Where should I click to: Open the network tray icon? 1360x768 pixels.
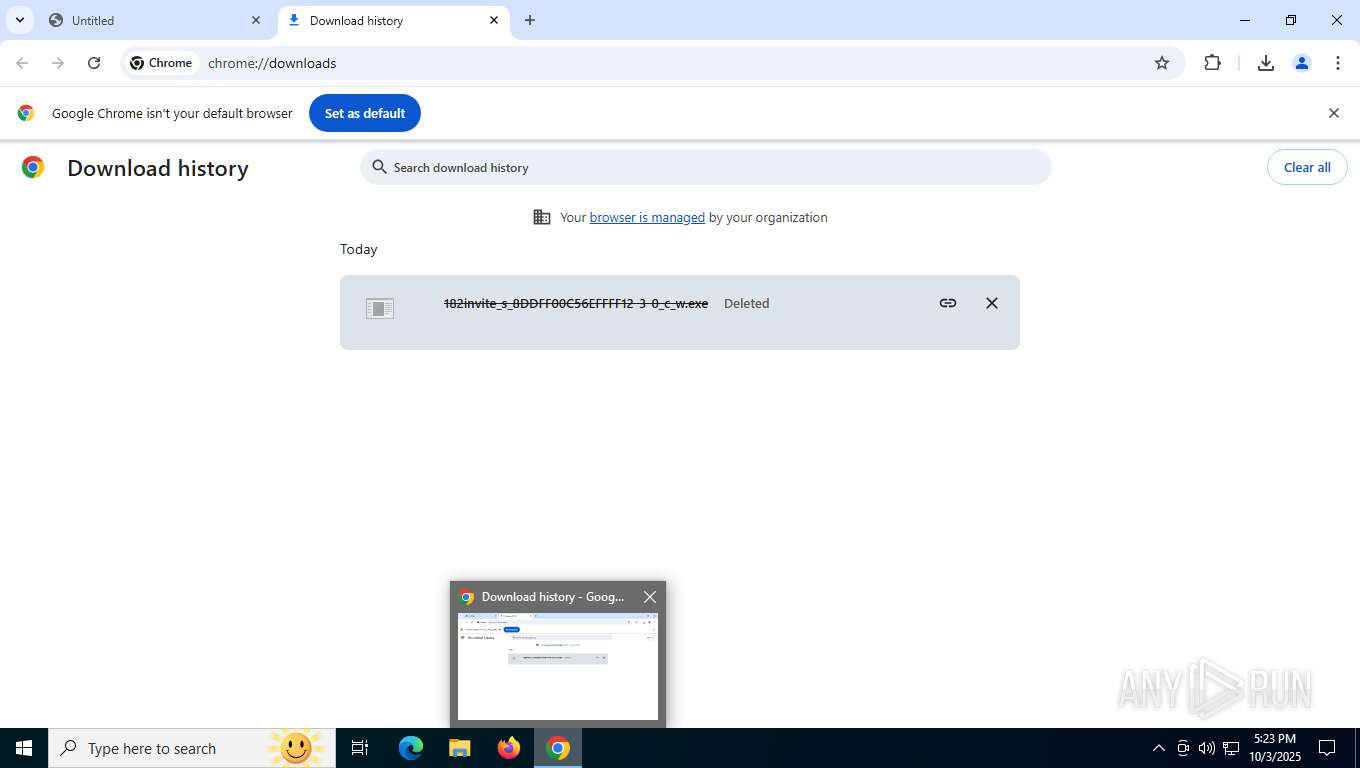point(1231,748)
